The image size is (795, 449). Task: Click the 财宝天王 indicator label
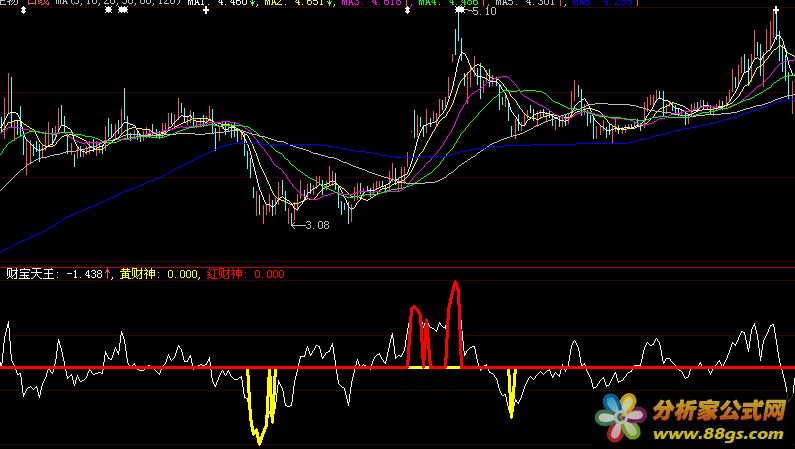(31, 273)
